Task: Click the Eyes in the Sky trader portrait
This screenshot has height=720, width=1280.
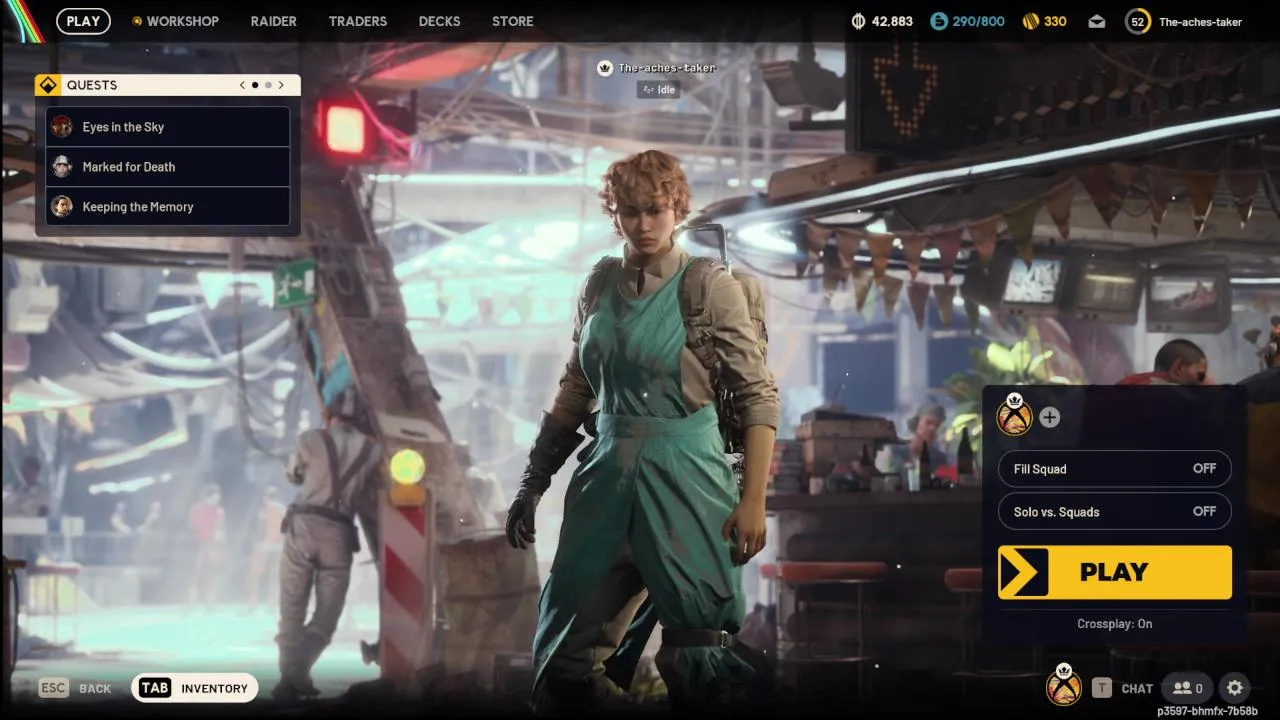Action: pyautogui.click(x=62, y=126)
